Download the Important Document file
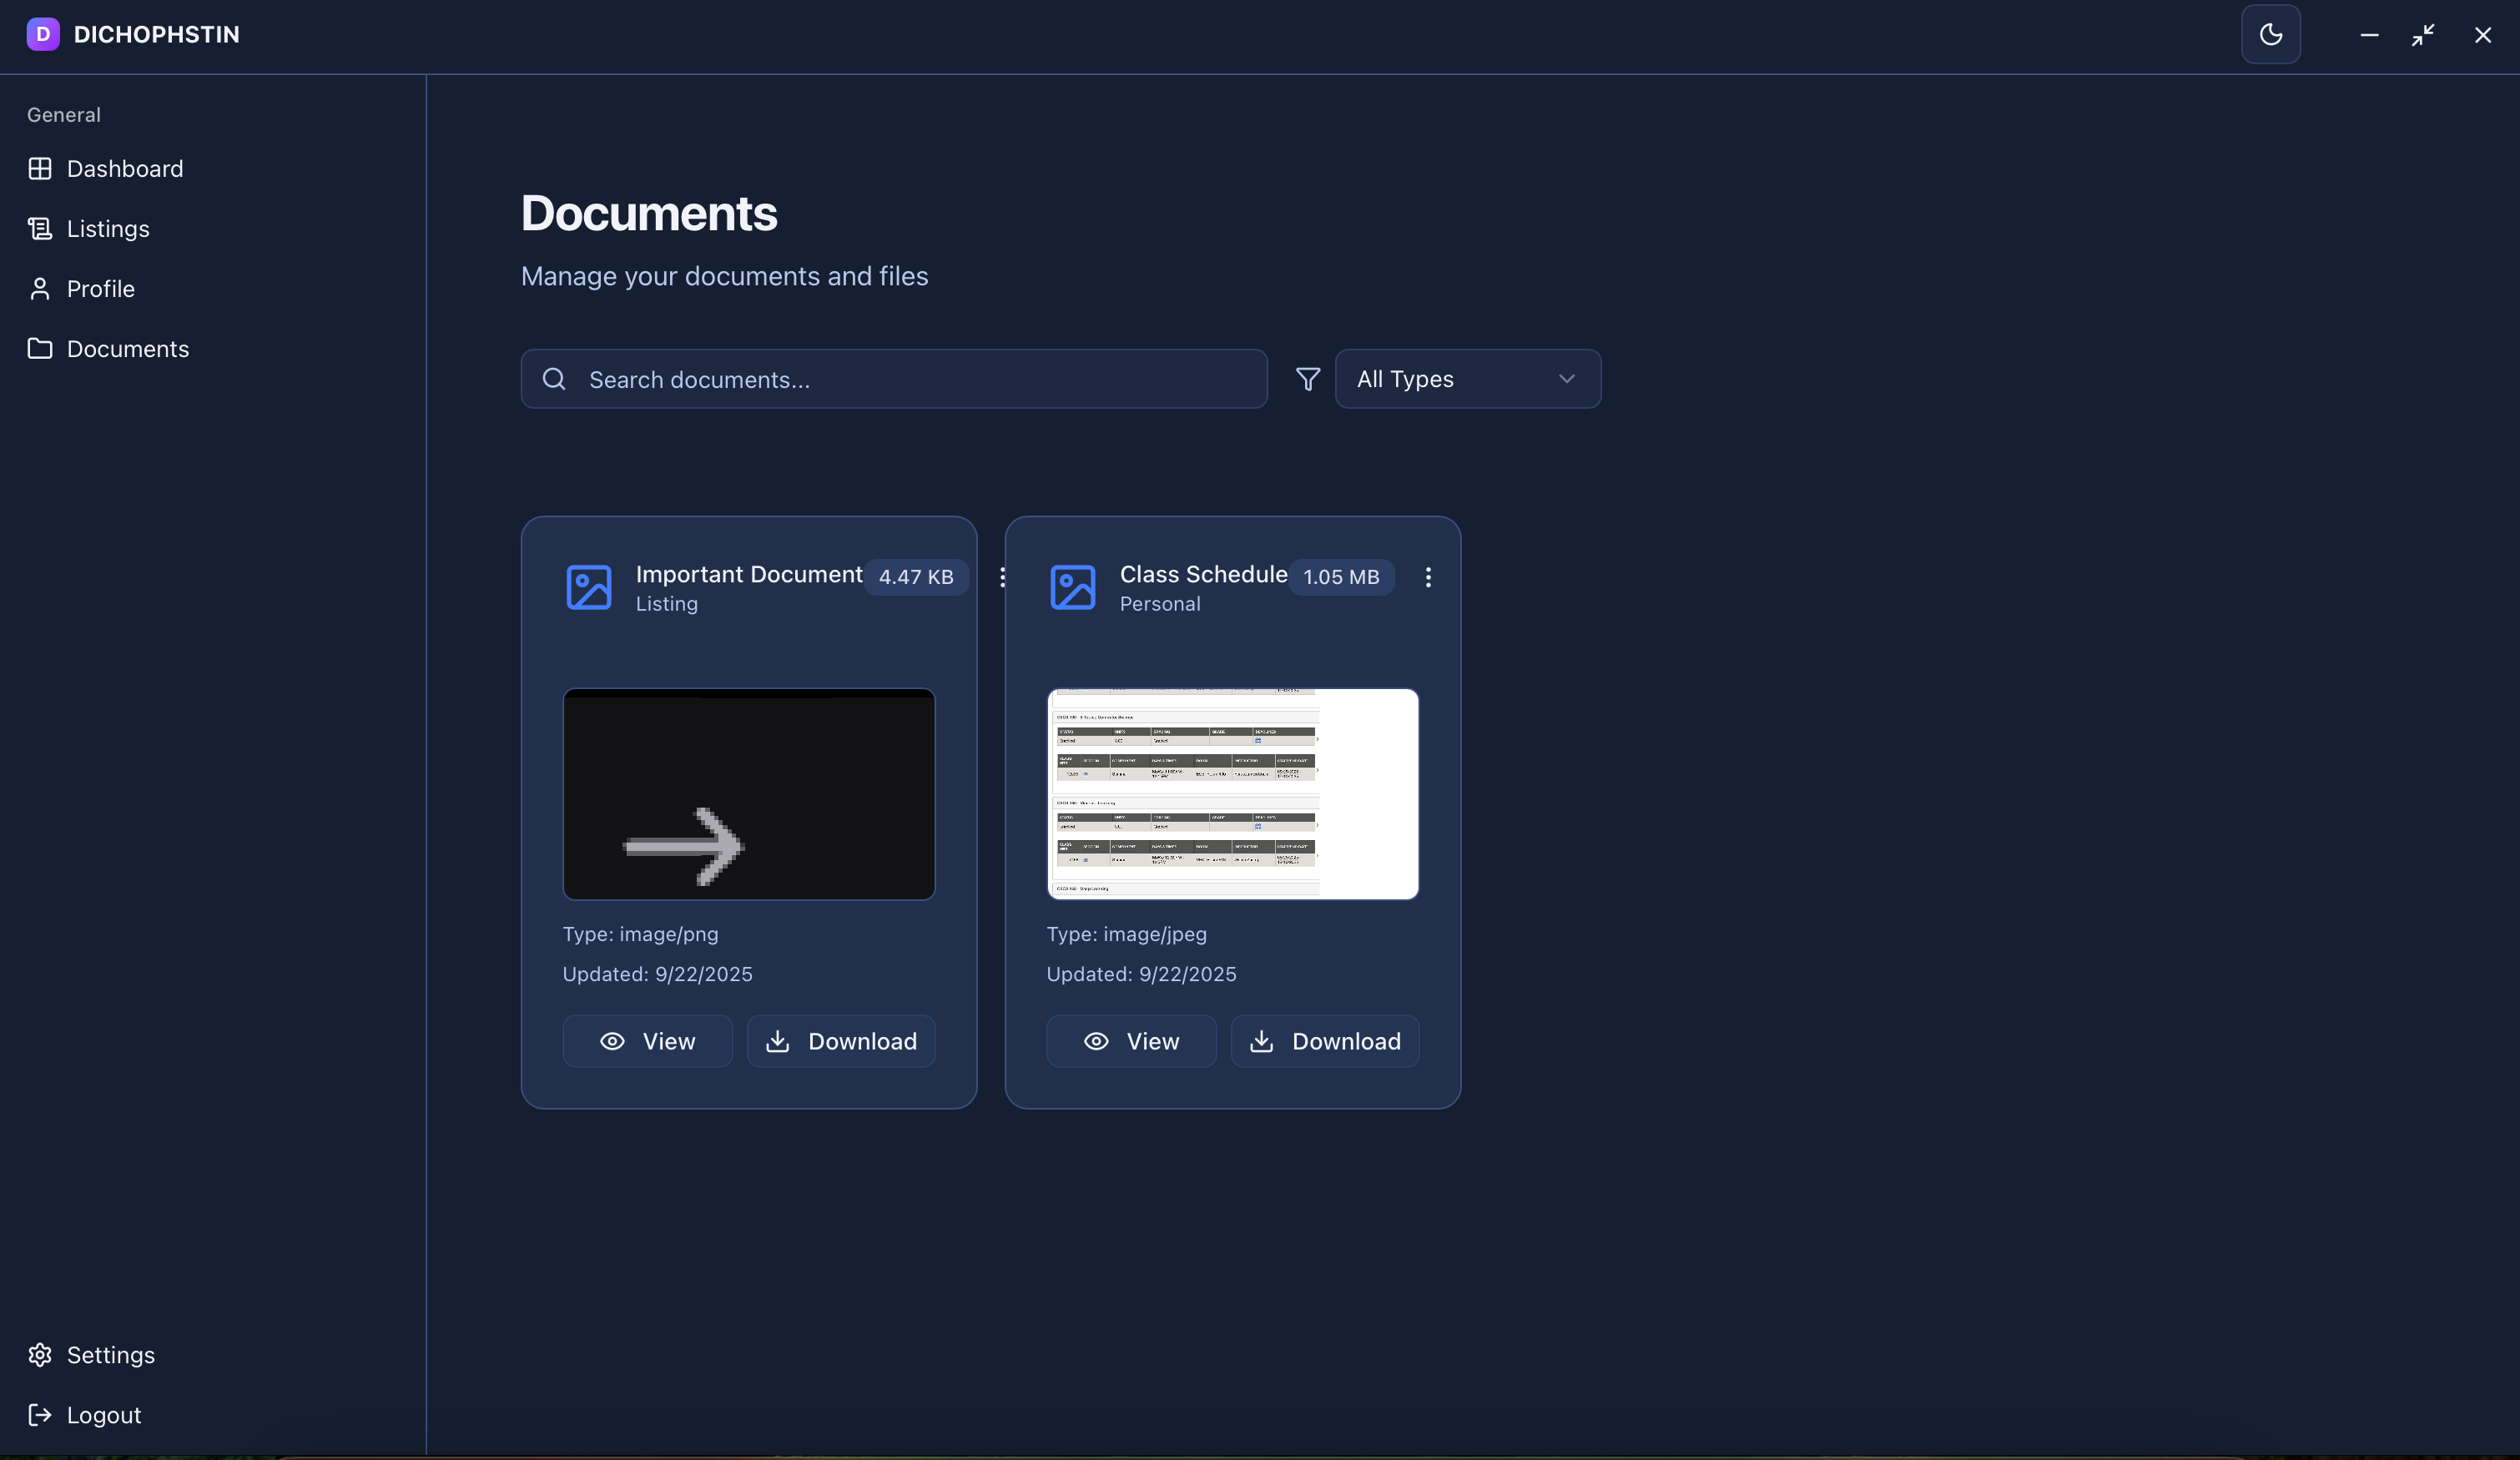 [841, 1041]
